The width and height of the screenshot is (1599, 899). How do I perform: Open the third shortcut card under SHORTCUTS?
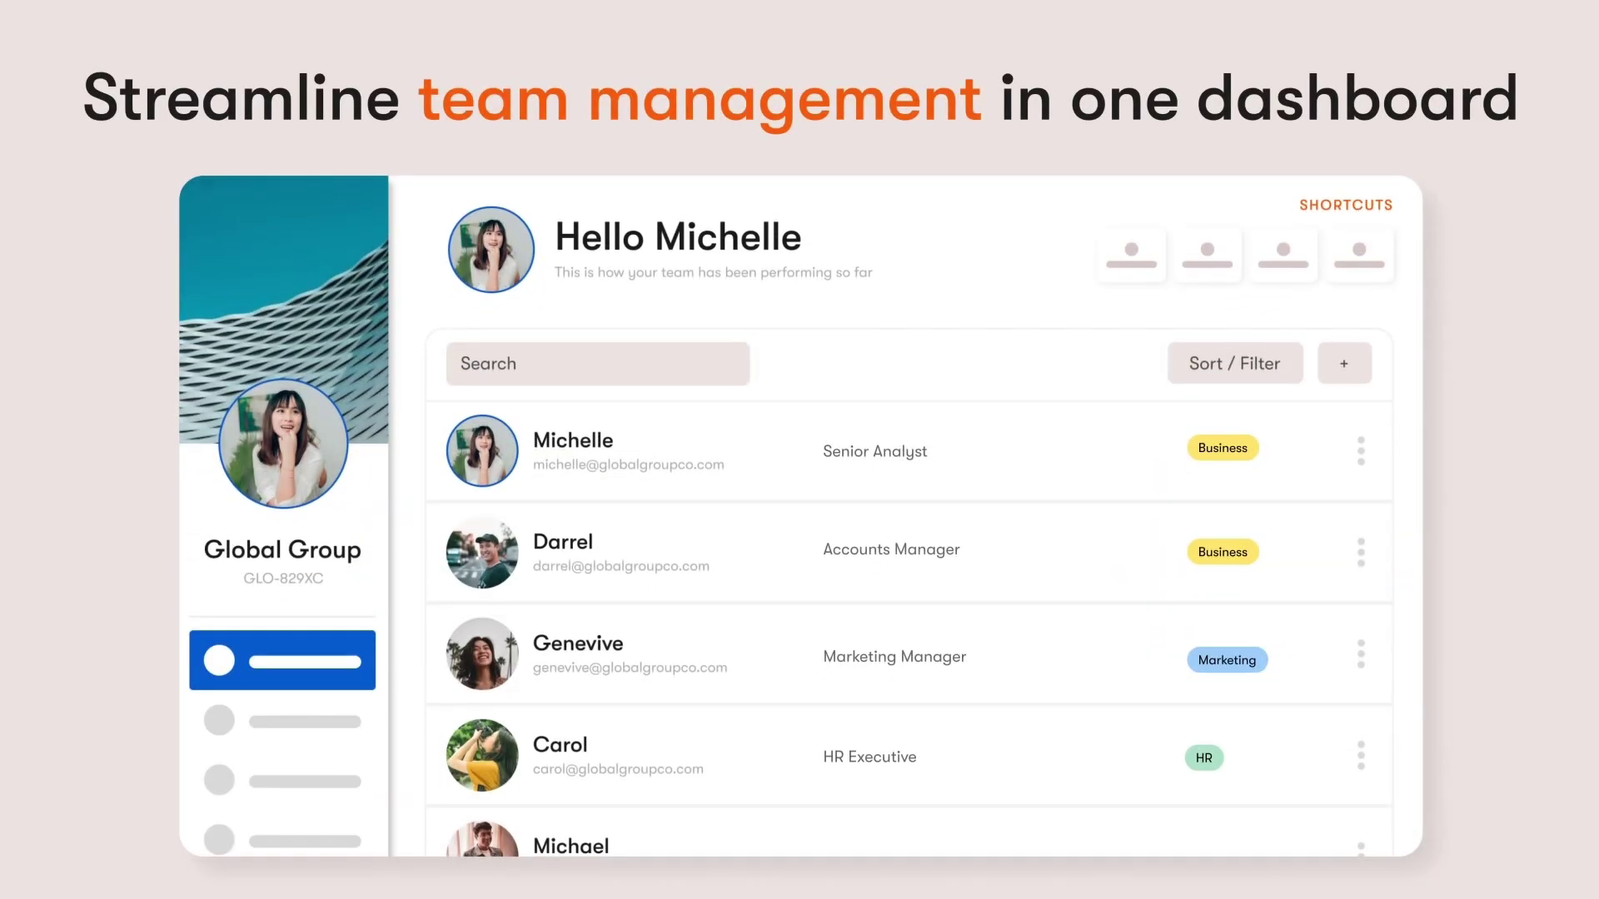(1283, 256)
